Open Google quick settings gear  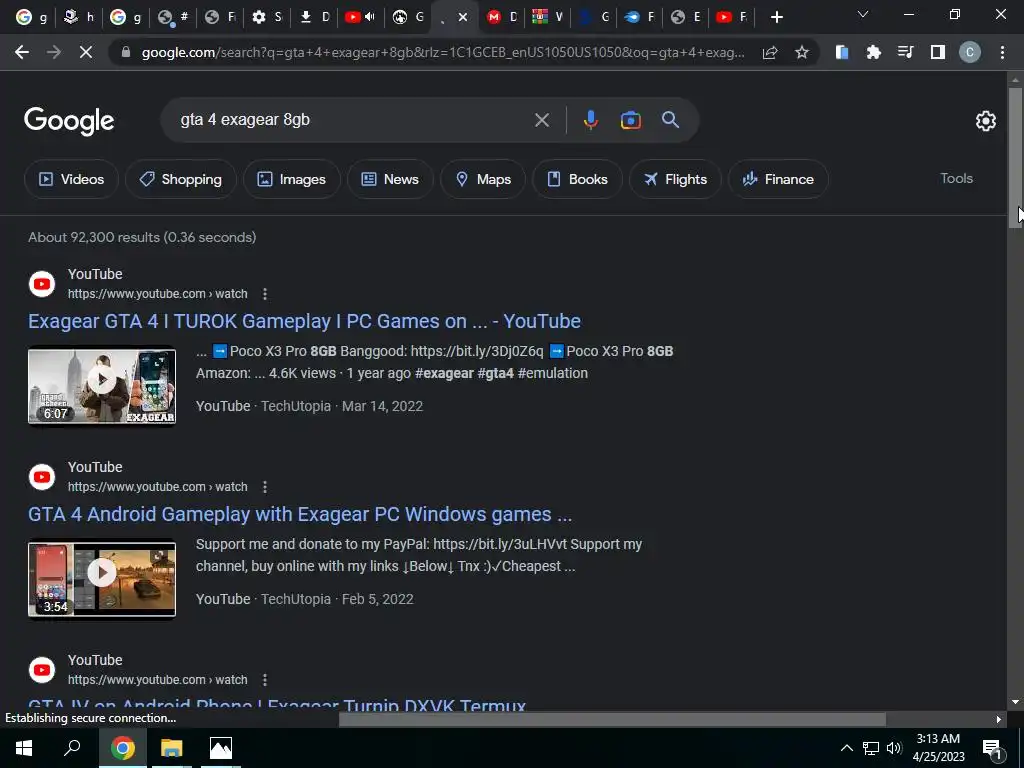[985, 121]
